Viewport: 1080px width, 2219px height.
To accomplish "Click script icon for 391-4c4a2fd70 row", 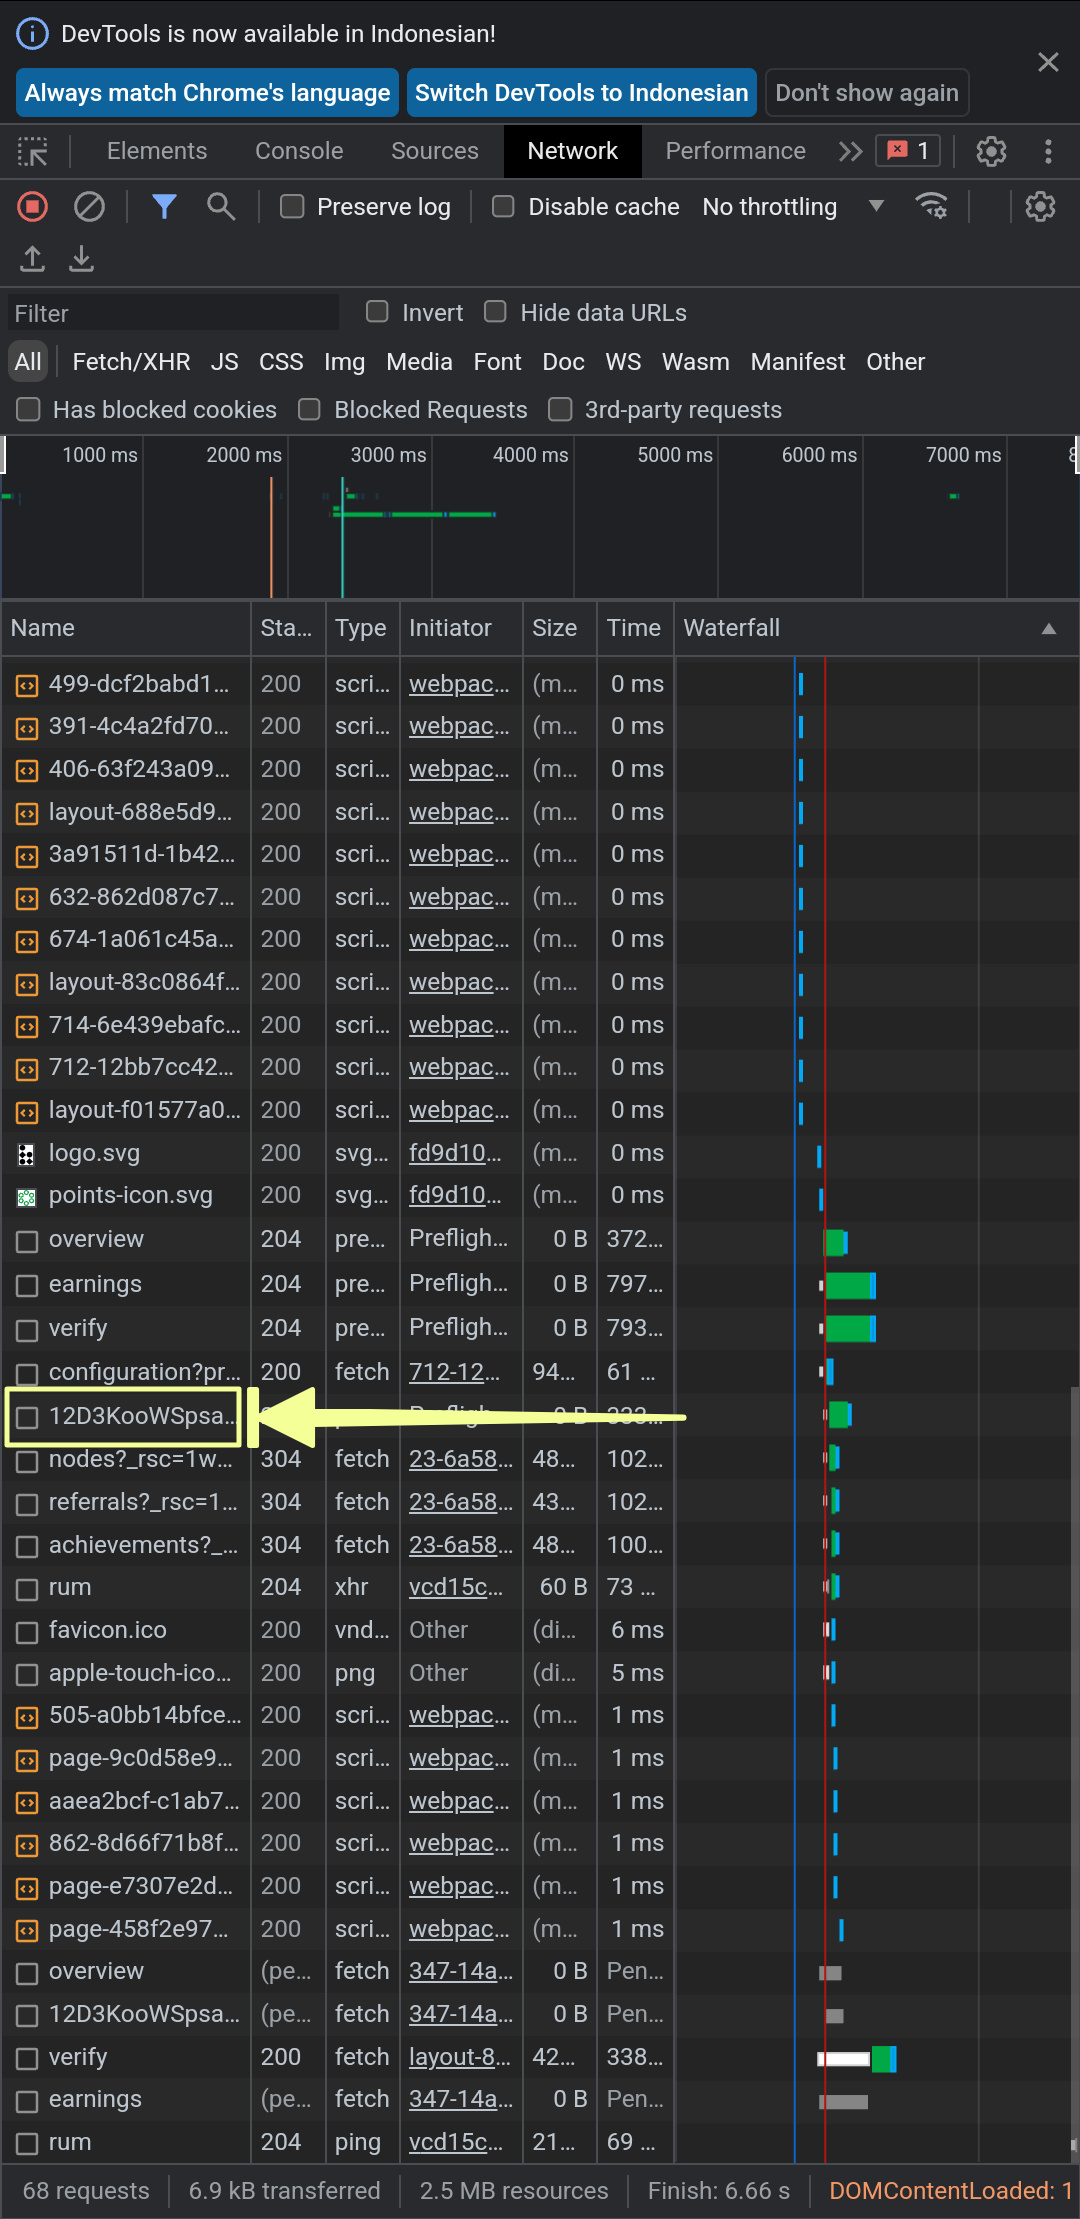I will click(27, 728).
